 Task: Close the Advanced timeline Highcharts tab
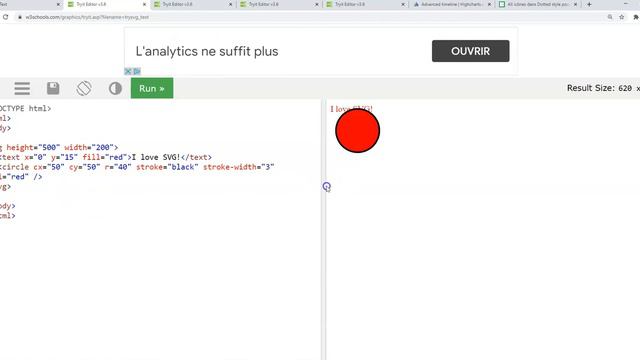coord(489,4)
